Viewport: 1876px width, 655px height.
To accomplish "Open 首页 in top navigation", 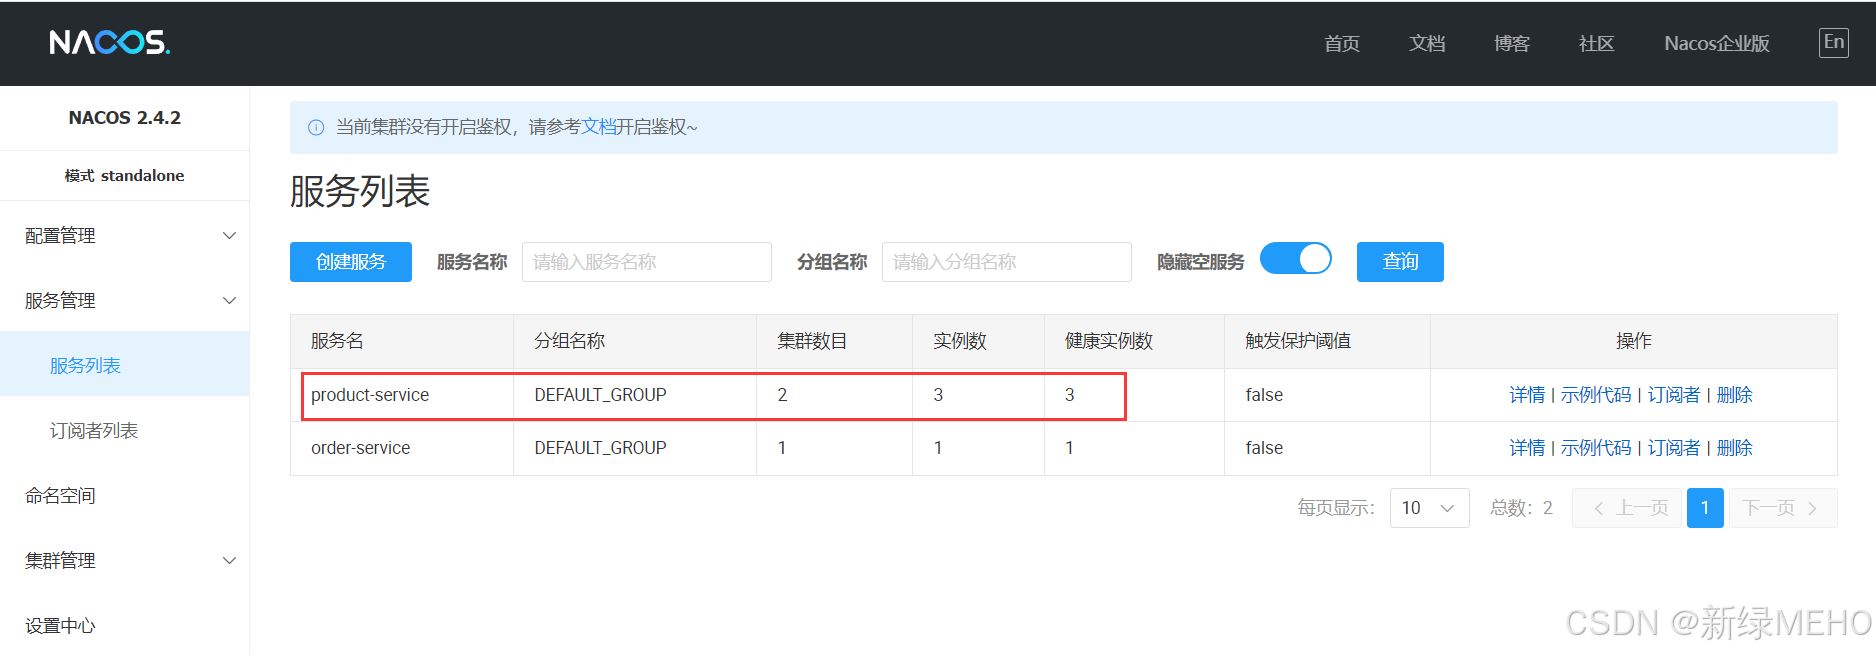I will (x=1342, y=44).
